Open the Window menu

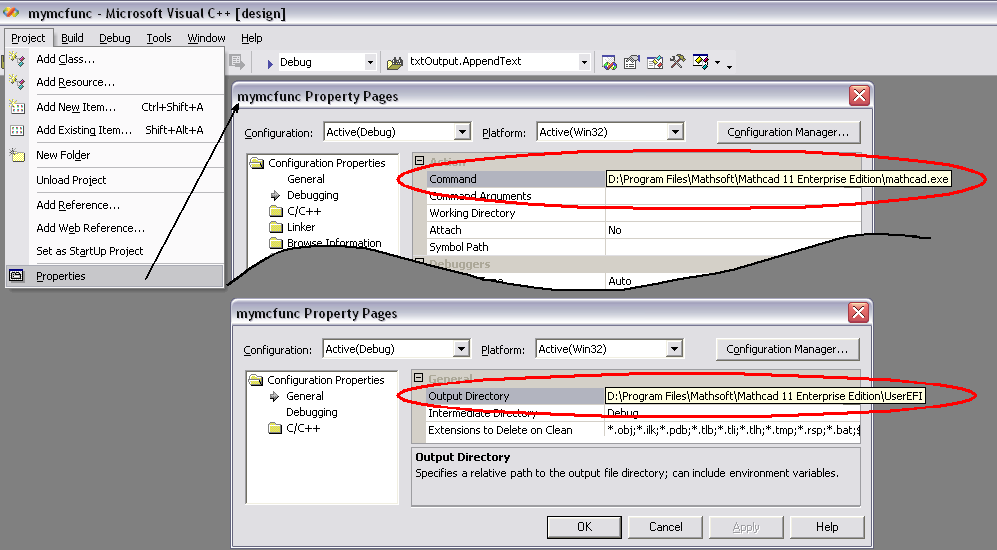click(206, 38)
